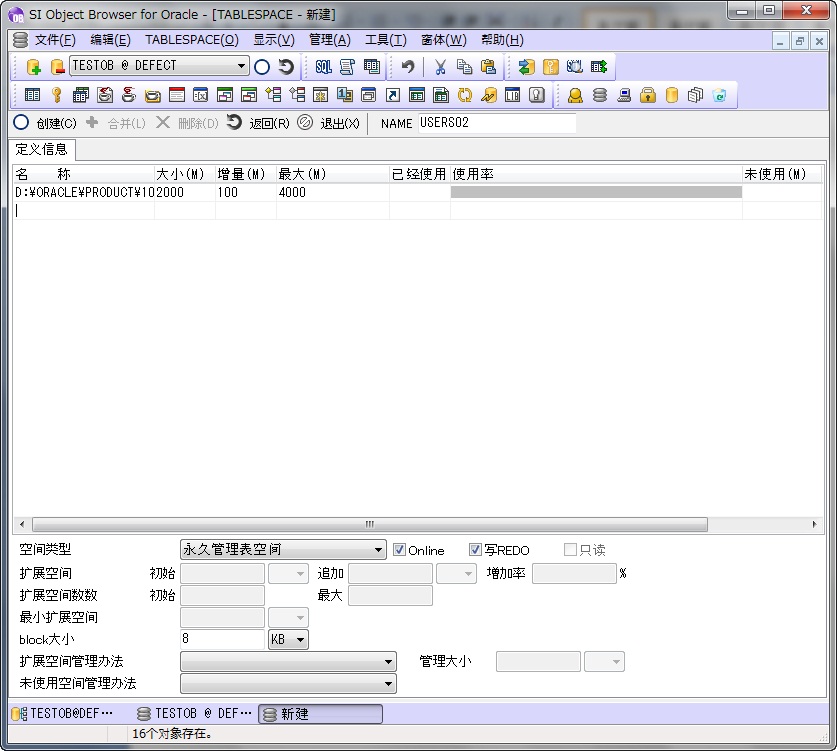Click the datafile row cell D:¥ORACLE¥PRODUCT¥10
This screenshot has width=837, height=751.
pyautogui.click(x=84, y=192)
